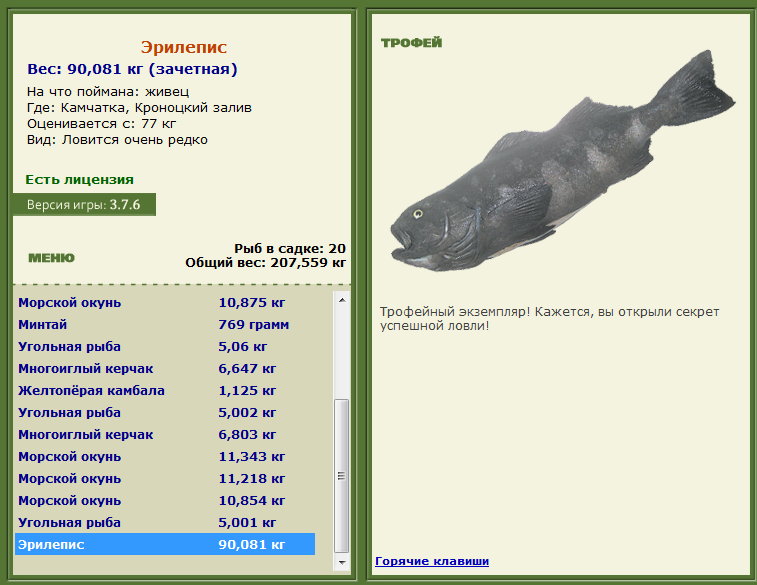
Task: Click the Есть лицензия text
Action: pos(80,180)
